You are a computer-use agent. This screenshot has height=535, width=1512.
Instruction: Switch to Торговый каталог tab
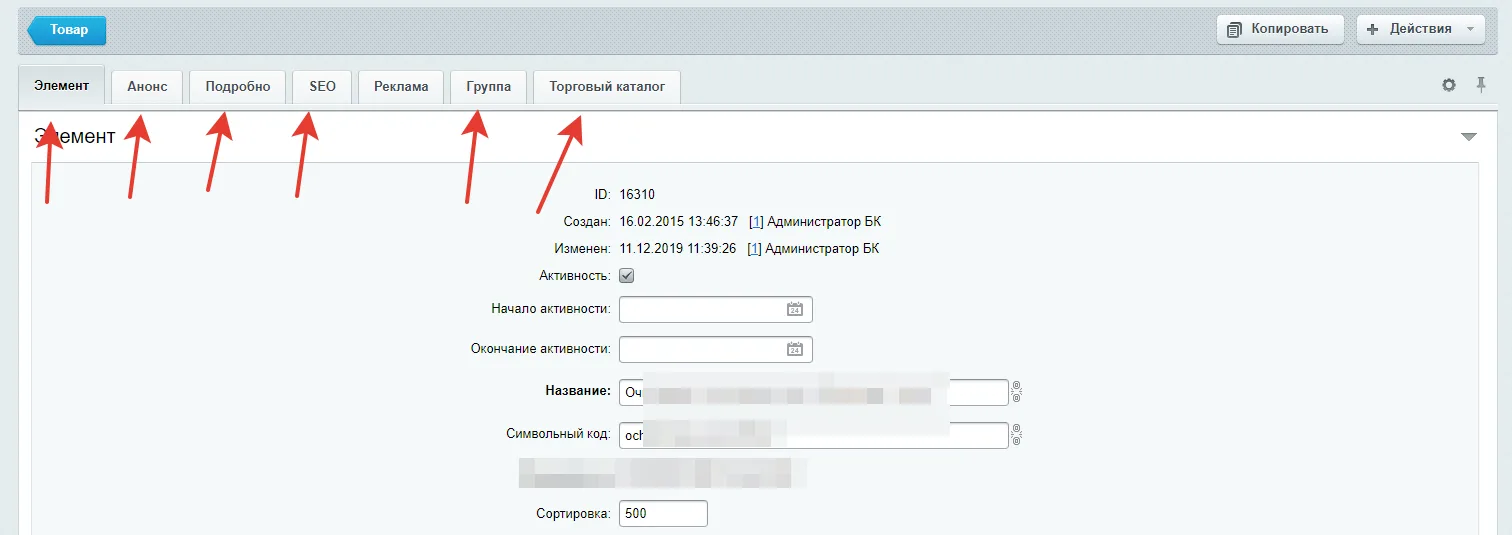[607, 87]
